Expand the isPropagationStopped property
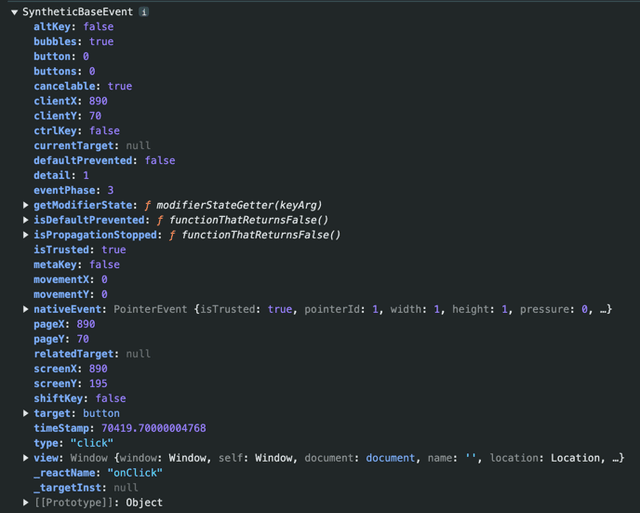Image resolution: width=640 pixels, height=513 pixels. click(x=26, y=235)
